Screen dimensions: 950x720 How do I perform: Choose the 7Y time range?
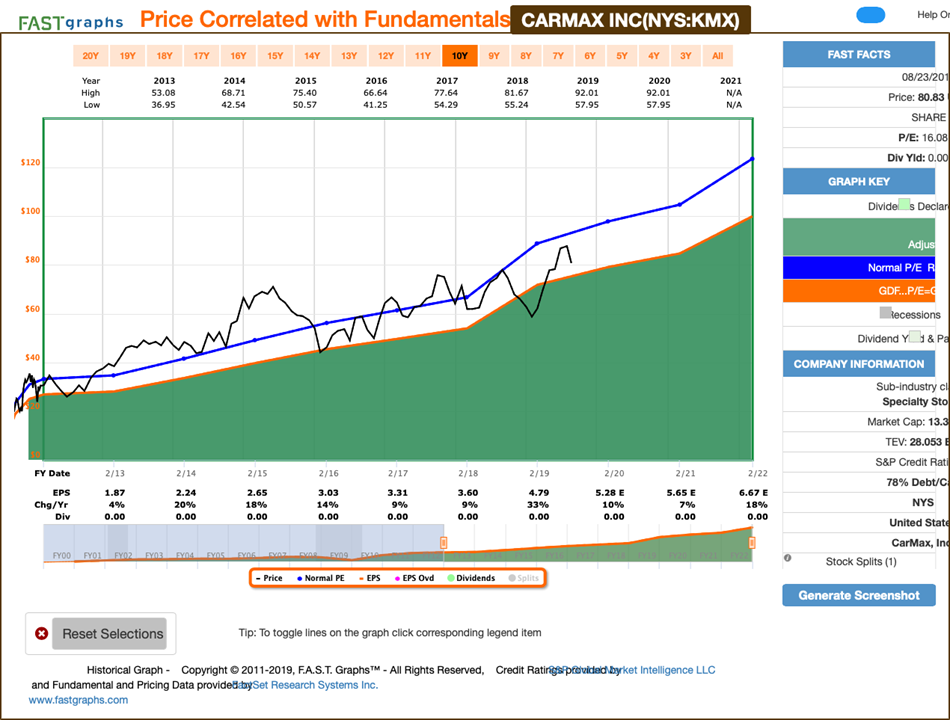(x=558, y=56)
